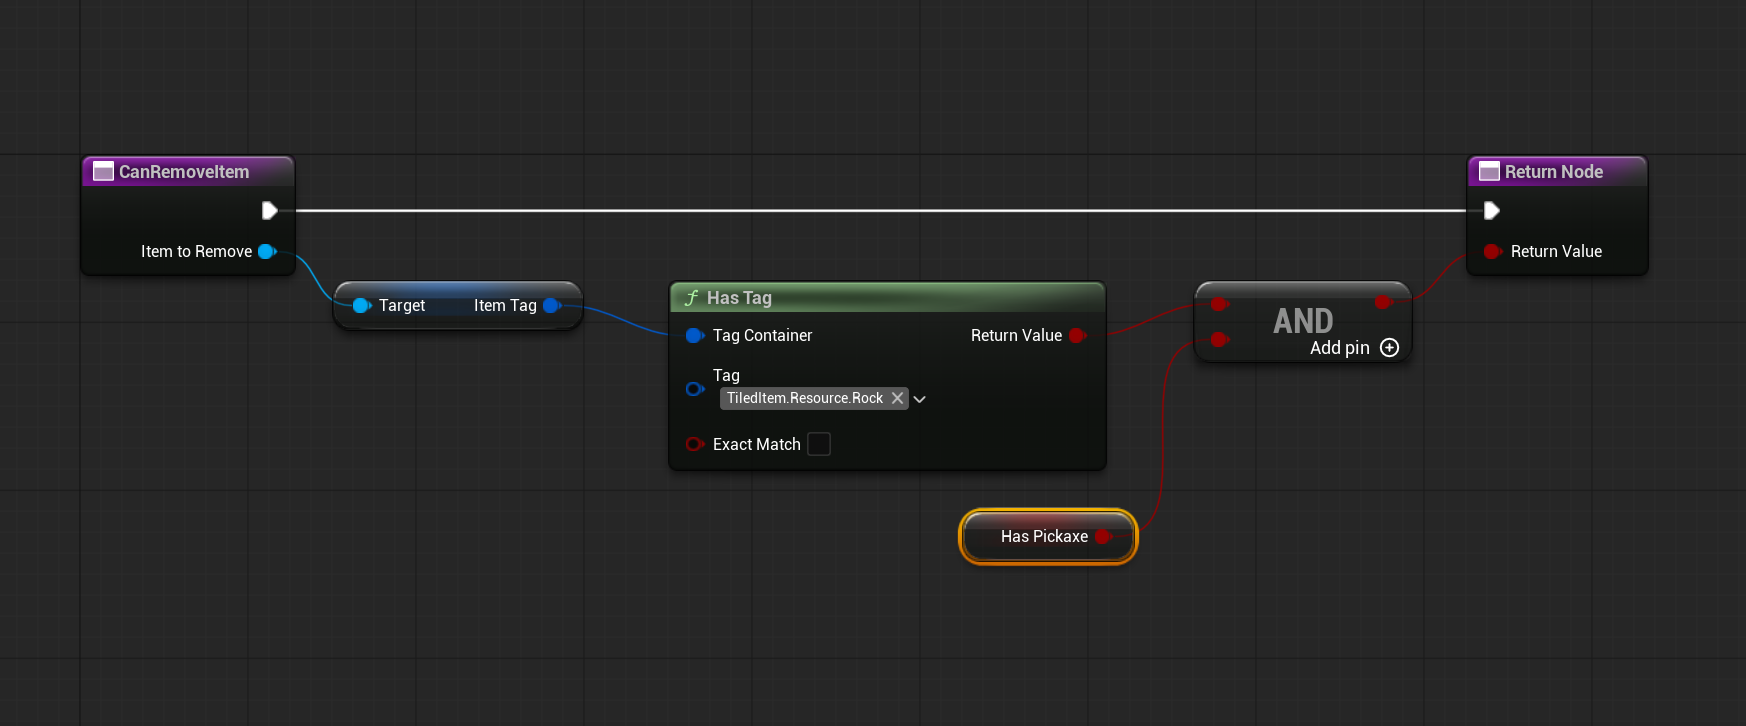
Task: Click the Tag Container input pin
Action: tap(694, 336)
